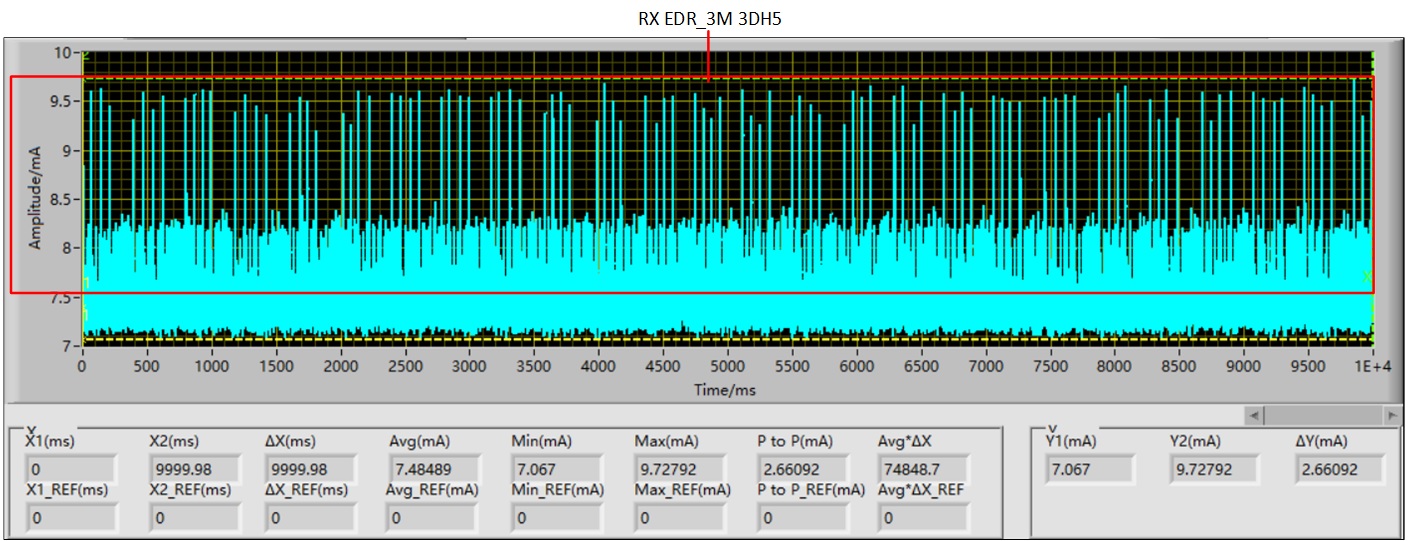Click the Avg*ΔX_REF value field

pos(925,518)
